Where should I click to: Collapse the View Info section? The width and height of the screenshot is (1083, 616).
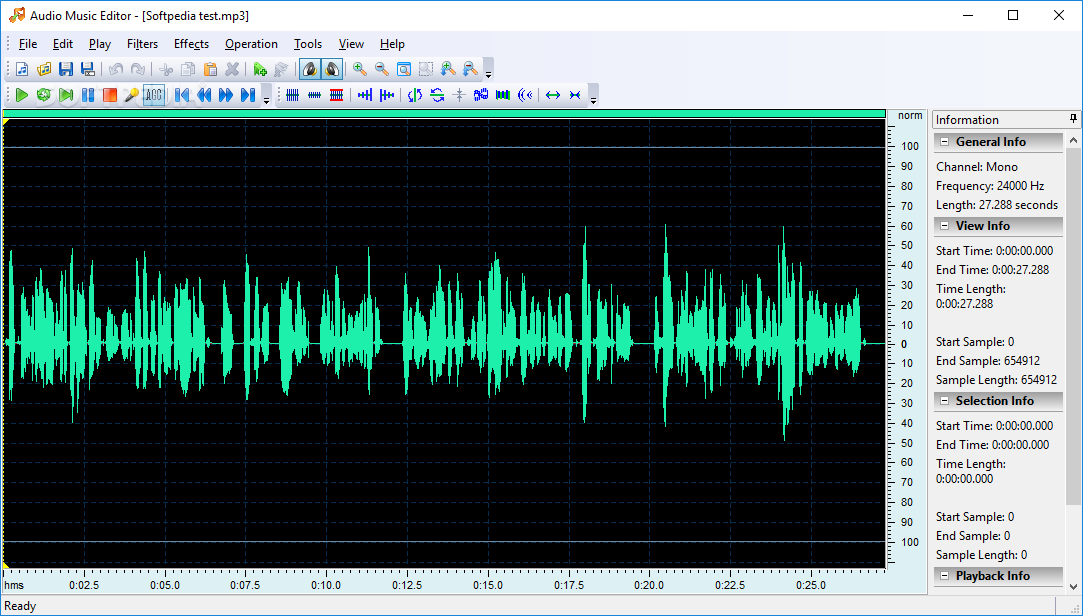944,226
